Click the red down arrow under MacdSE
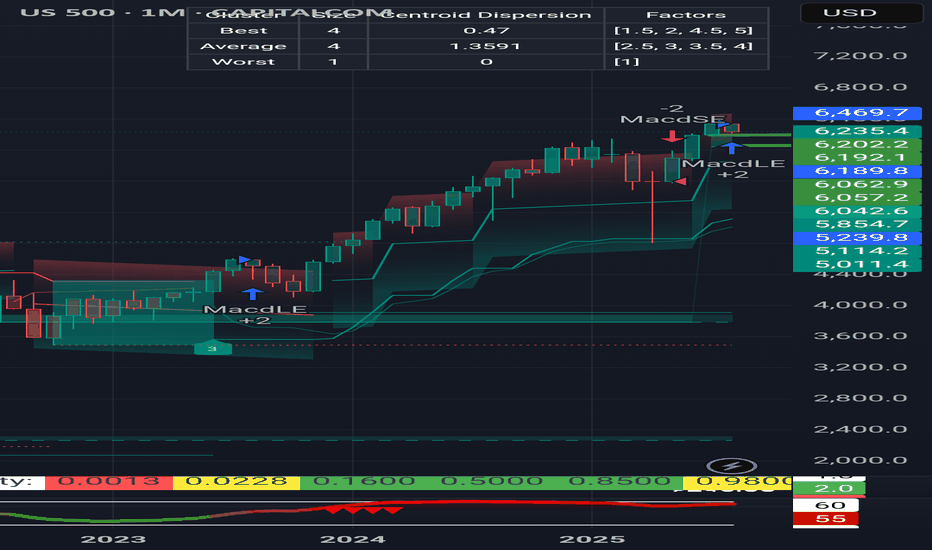This screenshot has width=932, height=550. 672,136
